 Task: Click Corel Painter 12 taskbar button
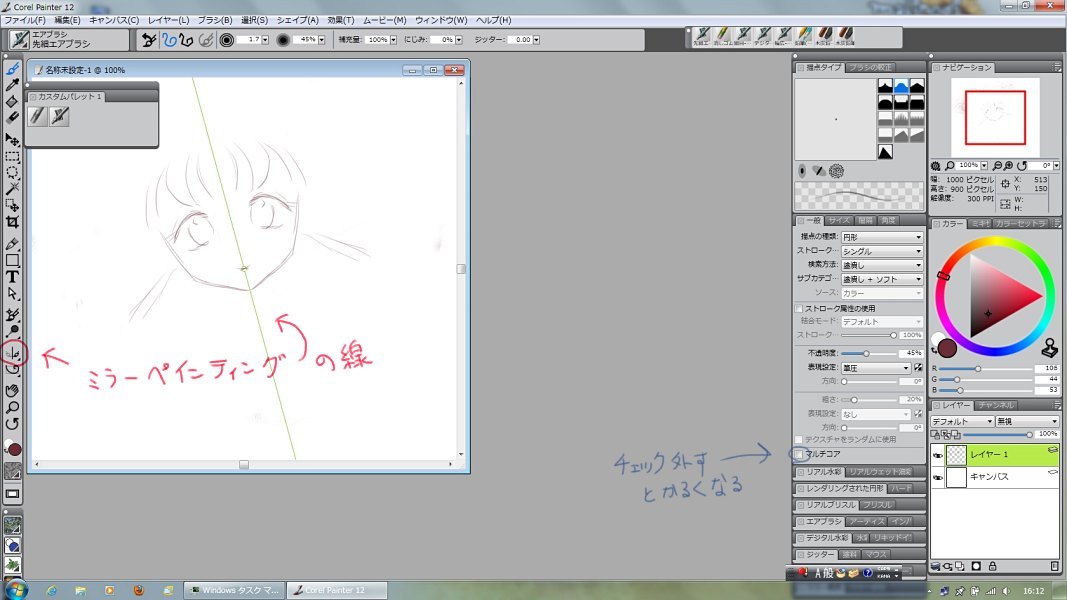point(337,590)
